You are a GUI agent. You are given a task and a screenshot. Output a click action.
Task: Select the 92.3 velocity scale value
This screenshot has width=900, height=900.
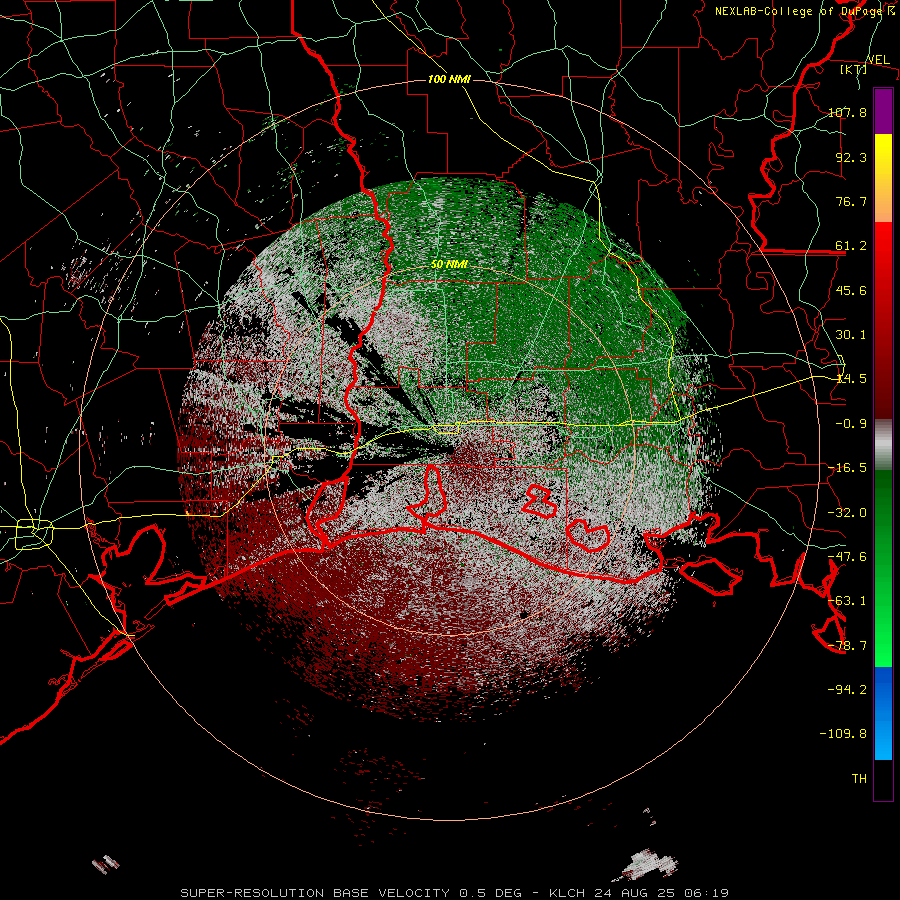click(x=851, y=157)
